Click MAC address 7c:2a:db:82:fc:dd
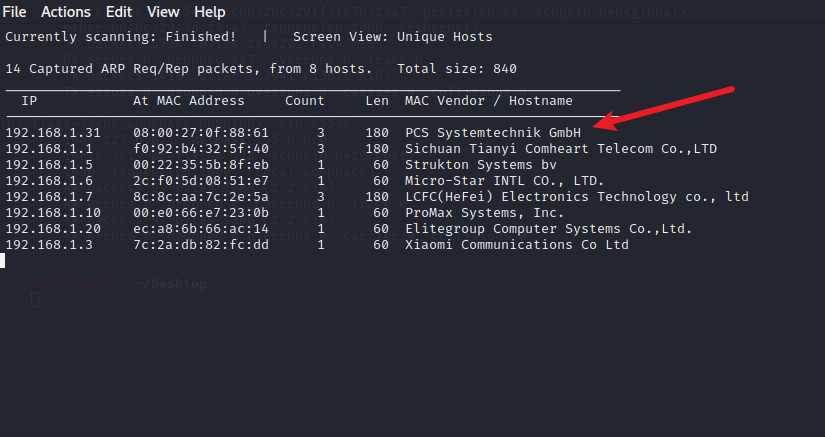This screenshot has width=825, height=437. click(200, 245)
